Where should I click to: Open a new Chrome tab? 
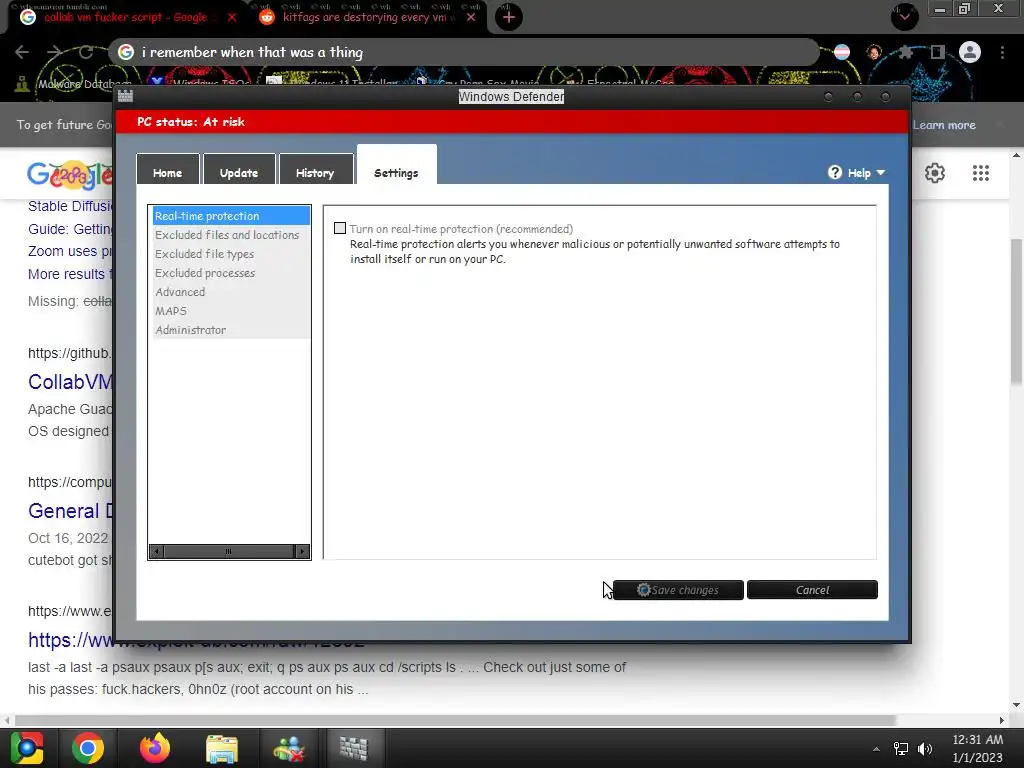pyautogui.click(x=509, y=17)
